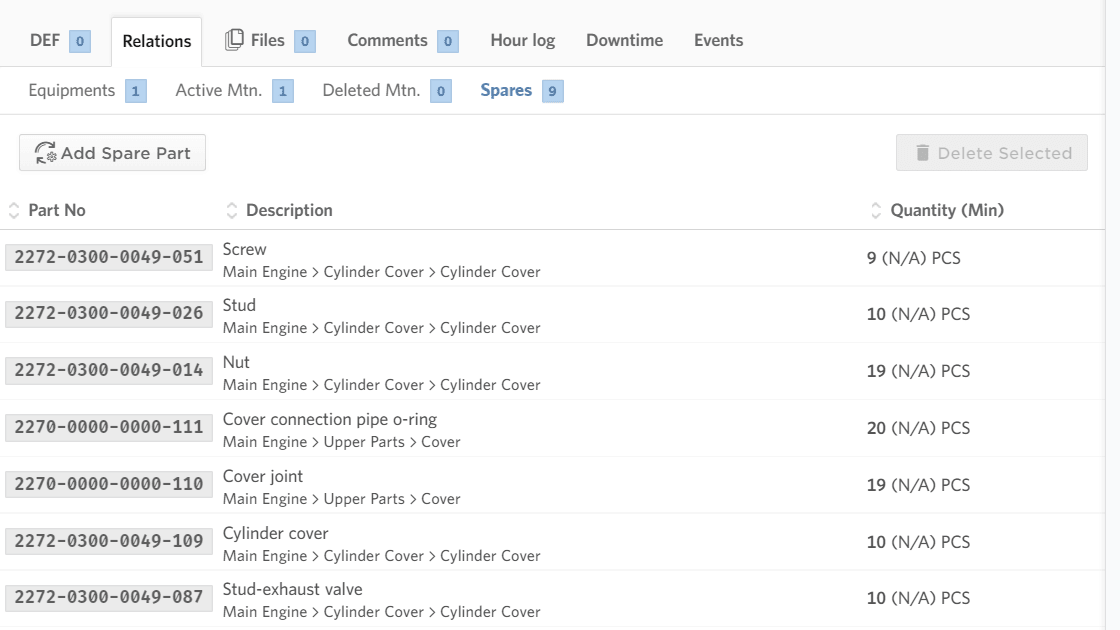Select part number chip 2272-0300-0049-051
The image size is (1120, 630).
pos(108,257)
